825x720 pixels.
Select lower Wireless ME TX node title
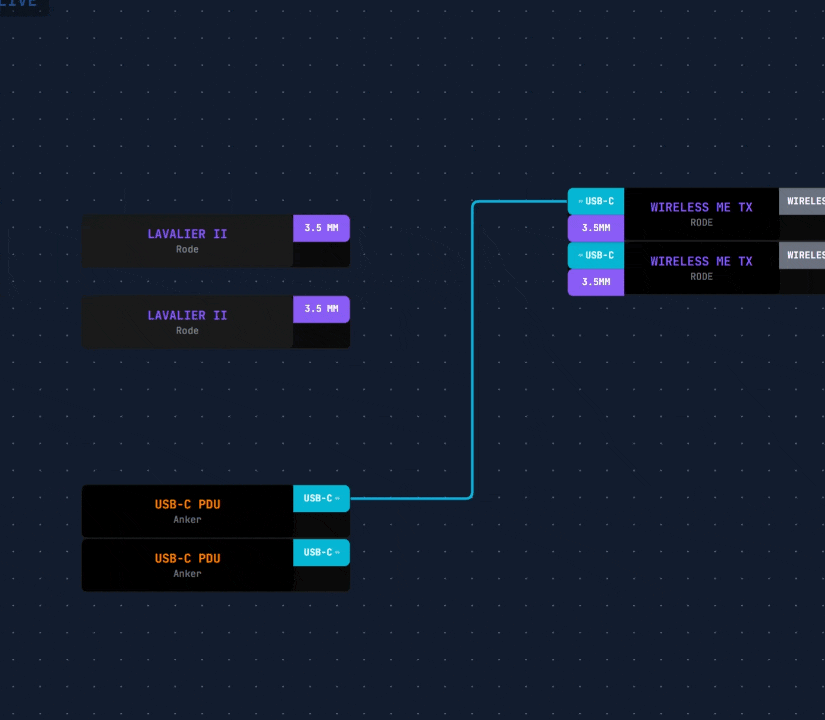coord(701,262)
